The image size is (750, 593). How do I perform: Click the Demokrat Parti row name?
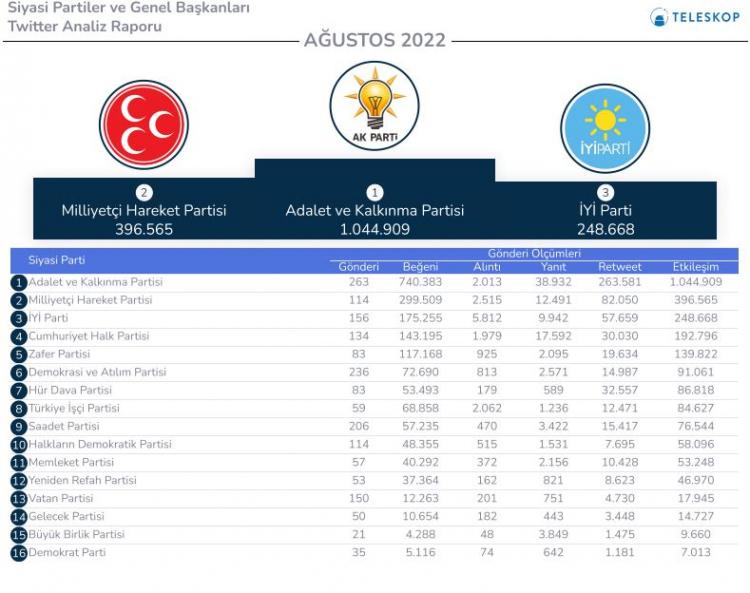pyautogui.click(x=66, y=552)
